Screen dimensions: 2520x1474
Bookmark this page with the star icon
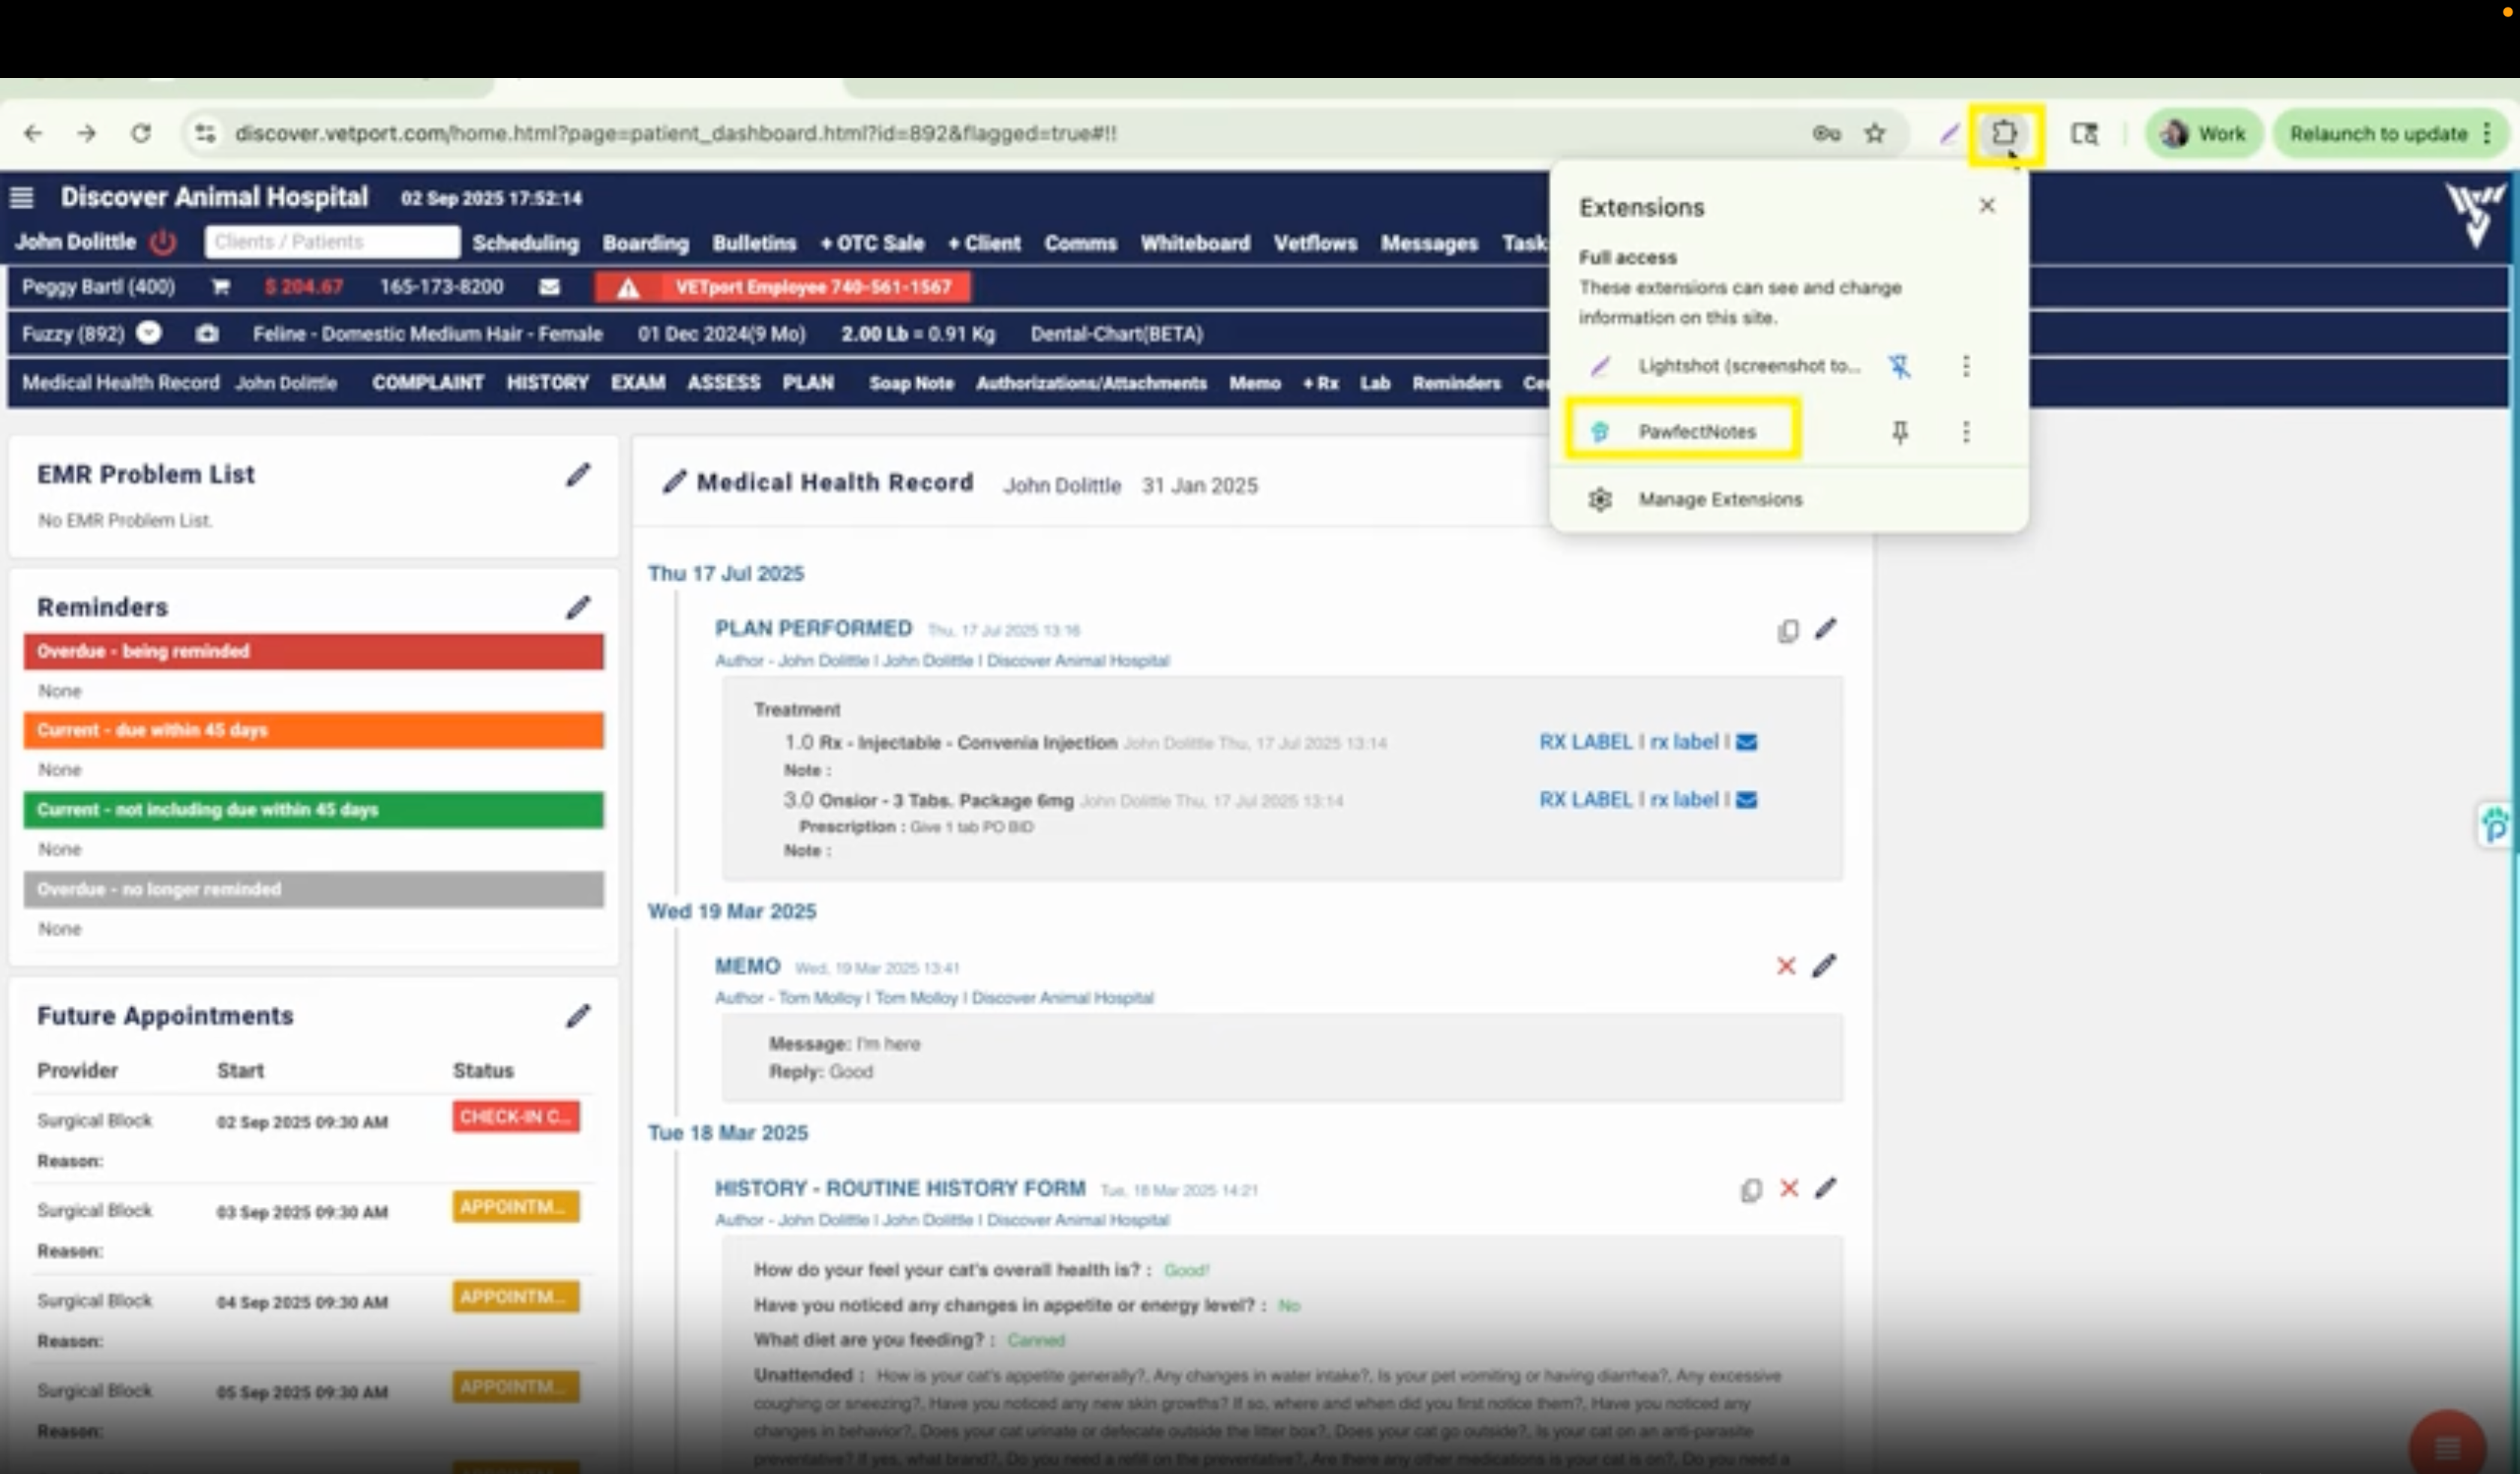1875,133
